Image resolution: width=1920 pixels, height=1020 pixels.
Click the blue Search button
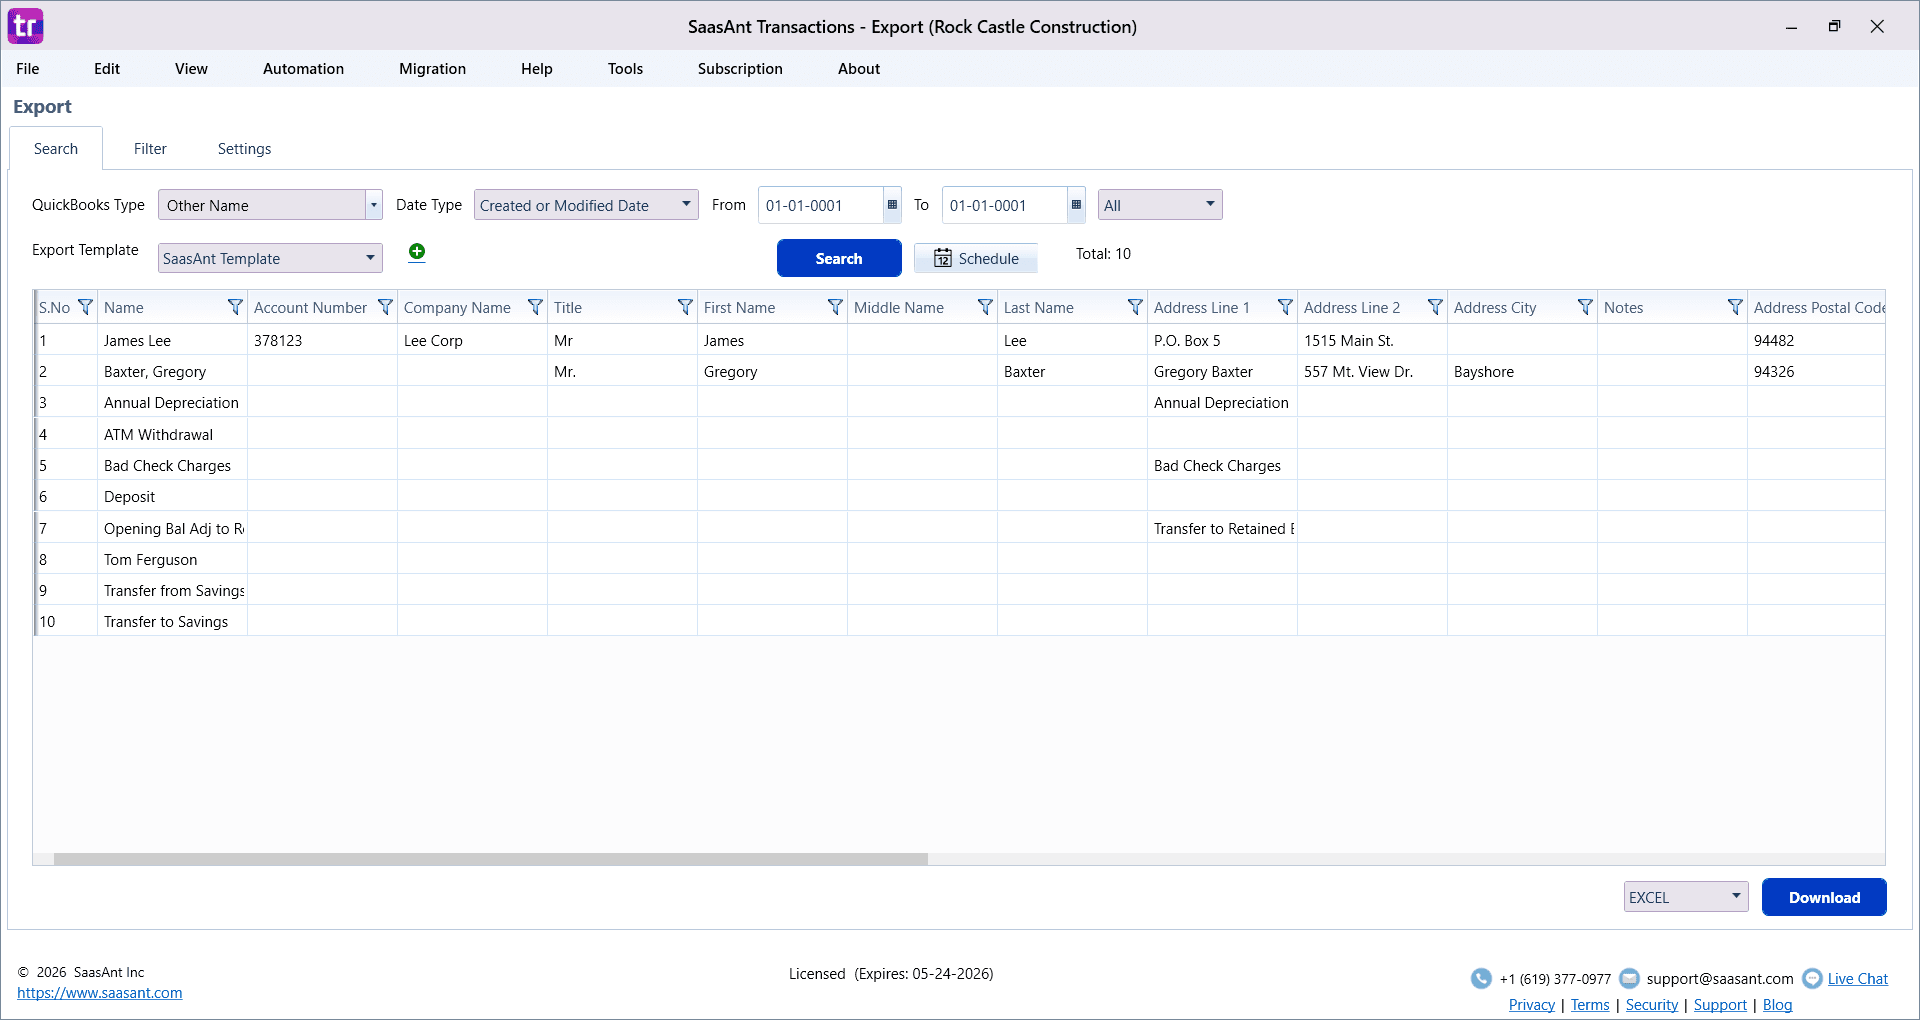click(x=838, y=258)
